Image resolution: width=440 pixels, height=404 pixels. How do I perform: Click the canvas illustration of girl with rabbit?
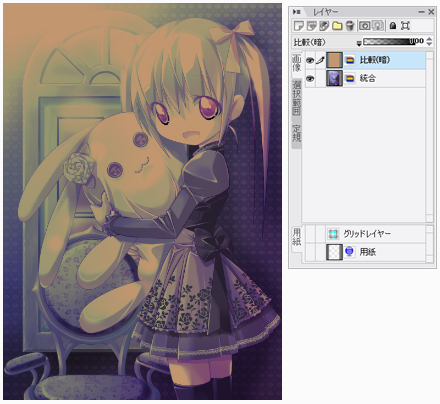142,202
